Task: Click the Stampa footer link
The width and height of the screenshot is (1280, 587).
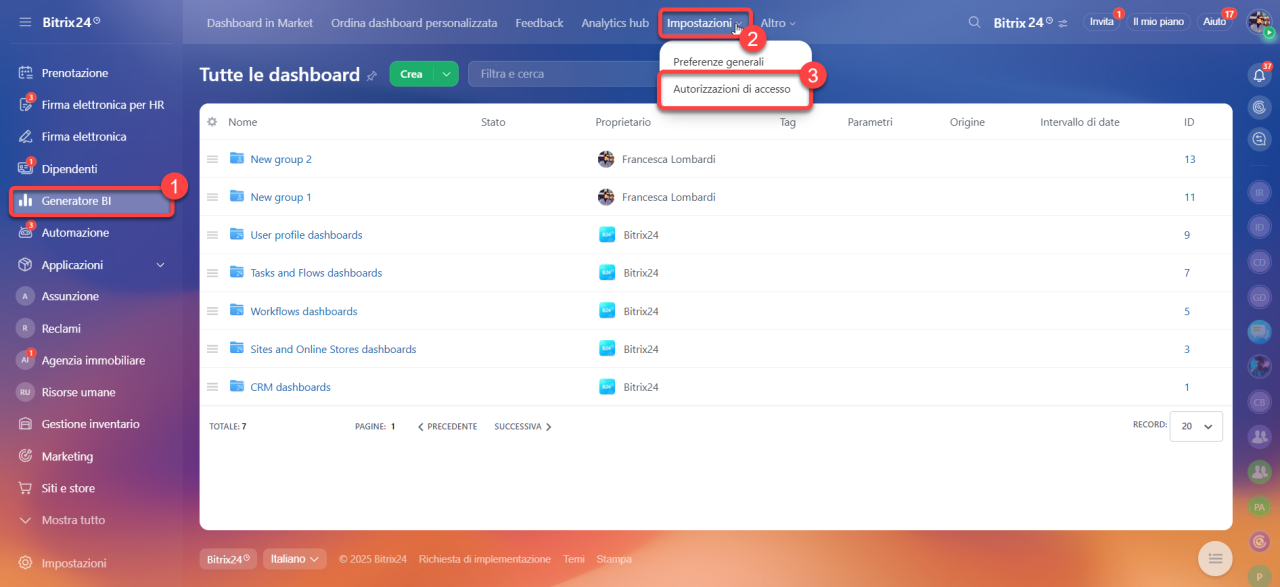Action: [614, 559]
